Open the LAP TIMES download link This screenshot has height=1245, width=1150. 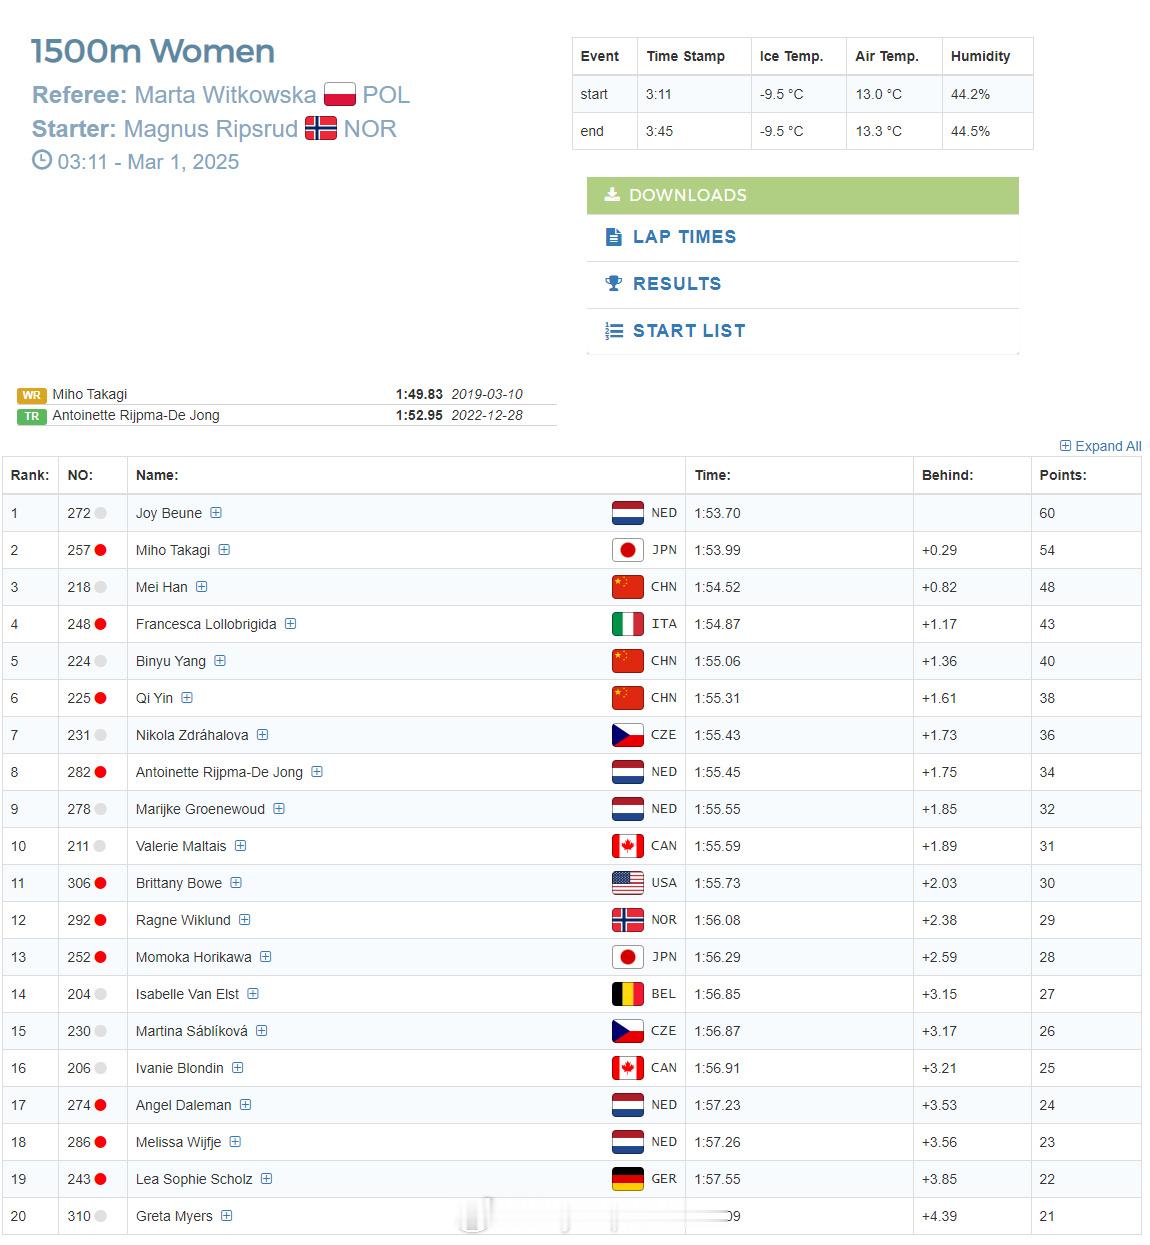click(684, 237)
